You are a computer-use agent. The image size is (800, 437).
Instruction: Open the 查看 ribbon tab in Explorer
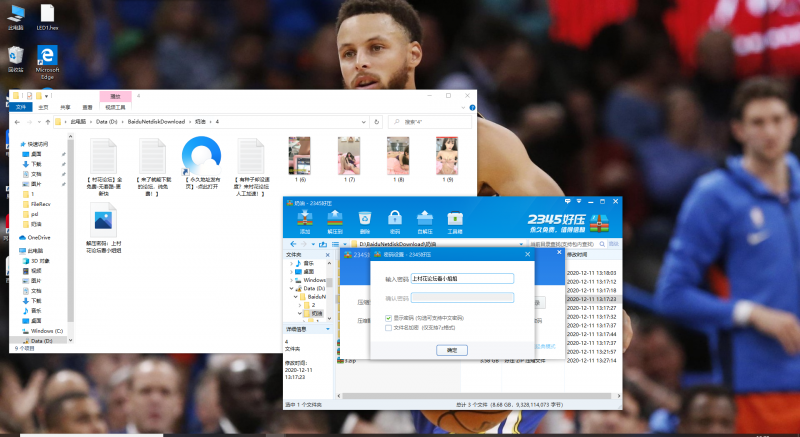pos(88,107)
